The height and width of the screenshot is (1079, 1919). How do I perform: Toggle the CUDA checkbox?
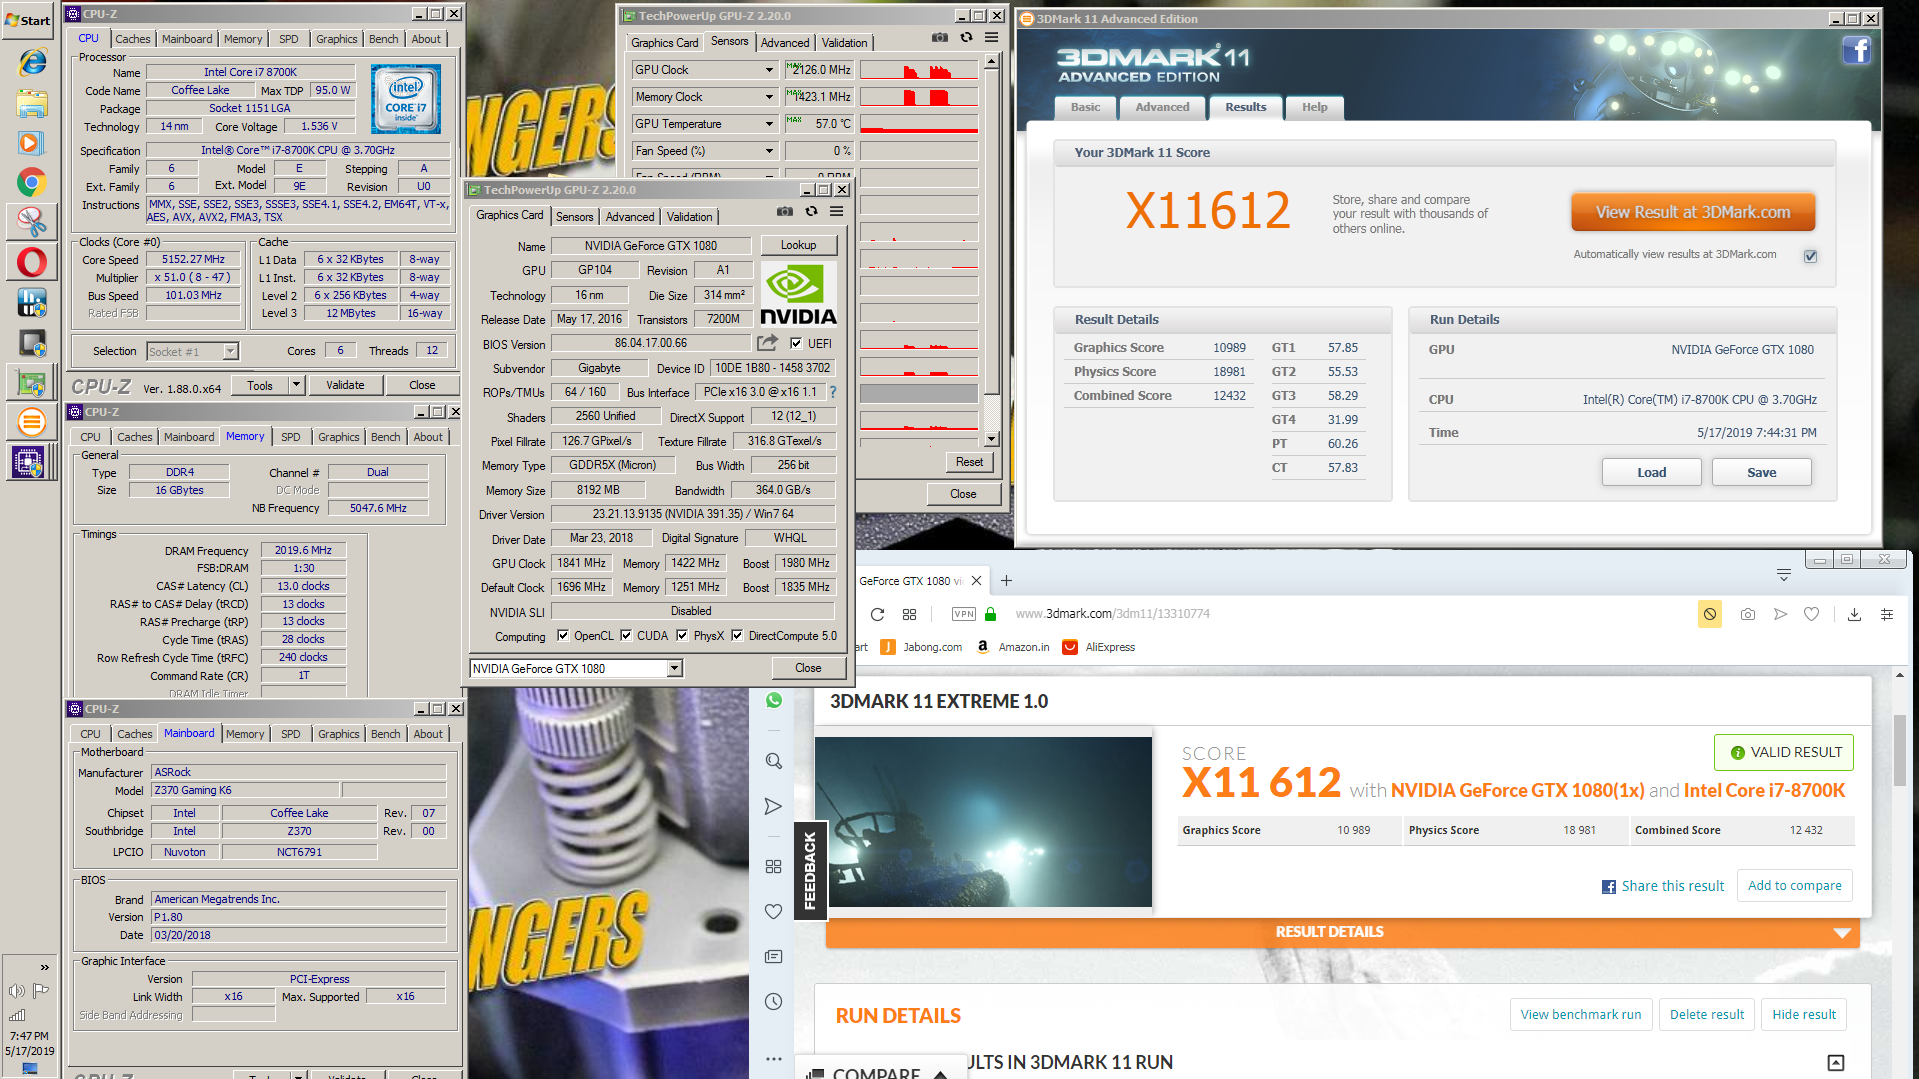626,635
